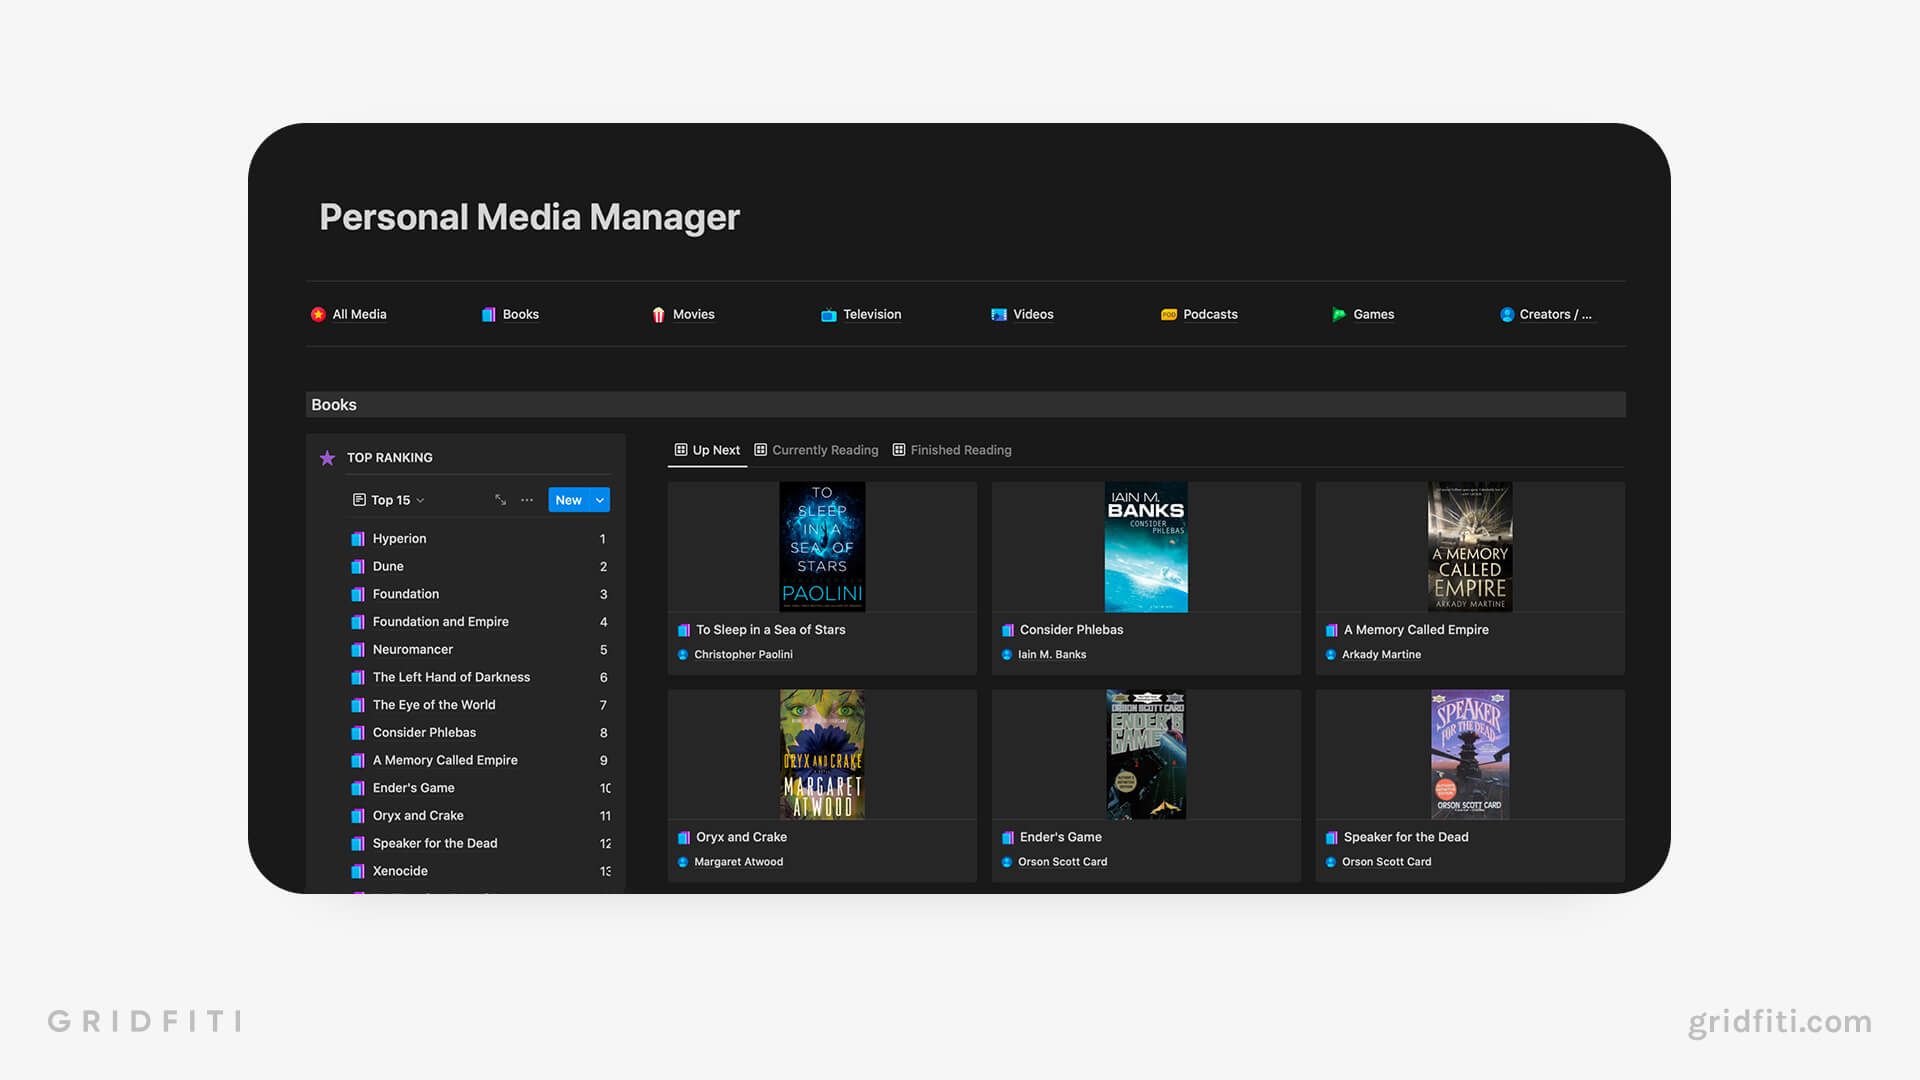Click the Games page label
The height and width of the screenshot is (1080, 1920).
pos(1373,314)
